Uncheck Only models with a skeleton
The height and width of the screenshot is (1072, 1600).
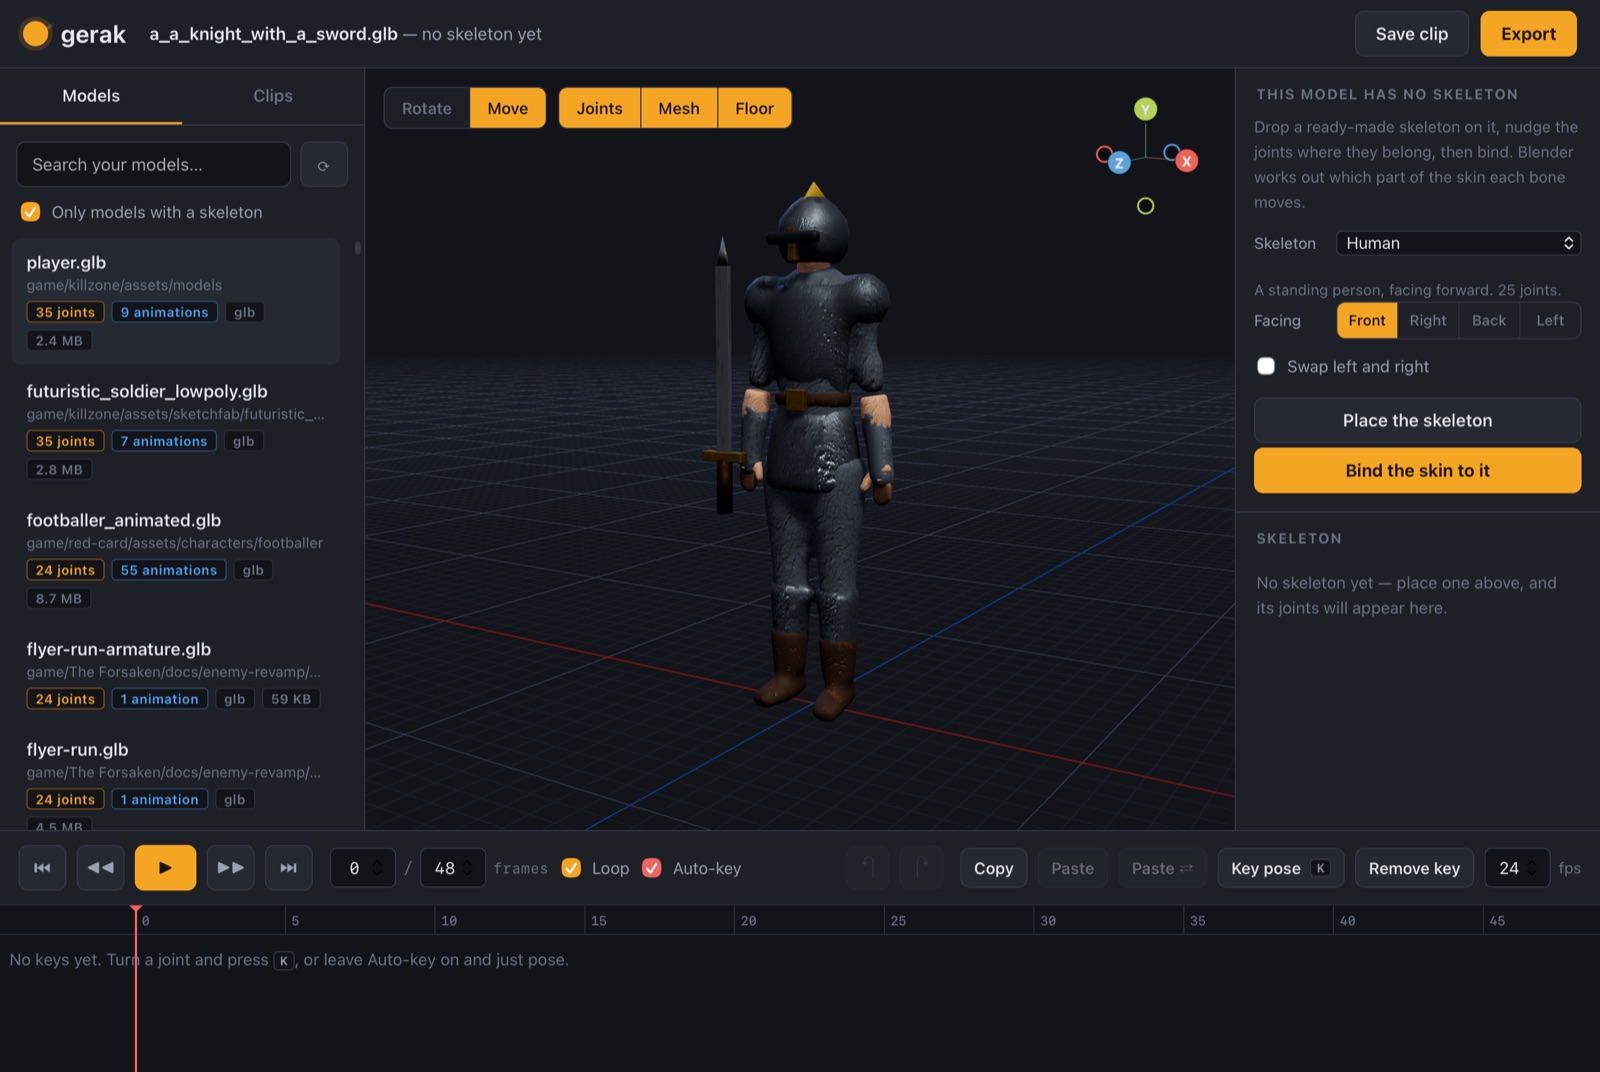(x=31, y=212)
